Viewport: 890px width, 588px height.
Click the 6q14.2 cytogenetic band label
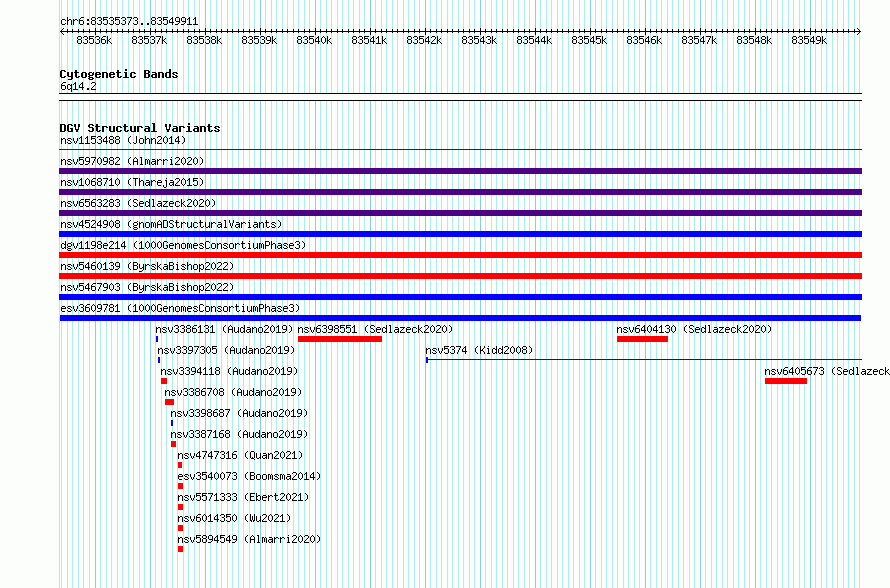tap(78, 87)
